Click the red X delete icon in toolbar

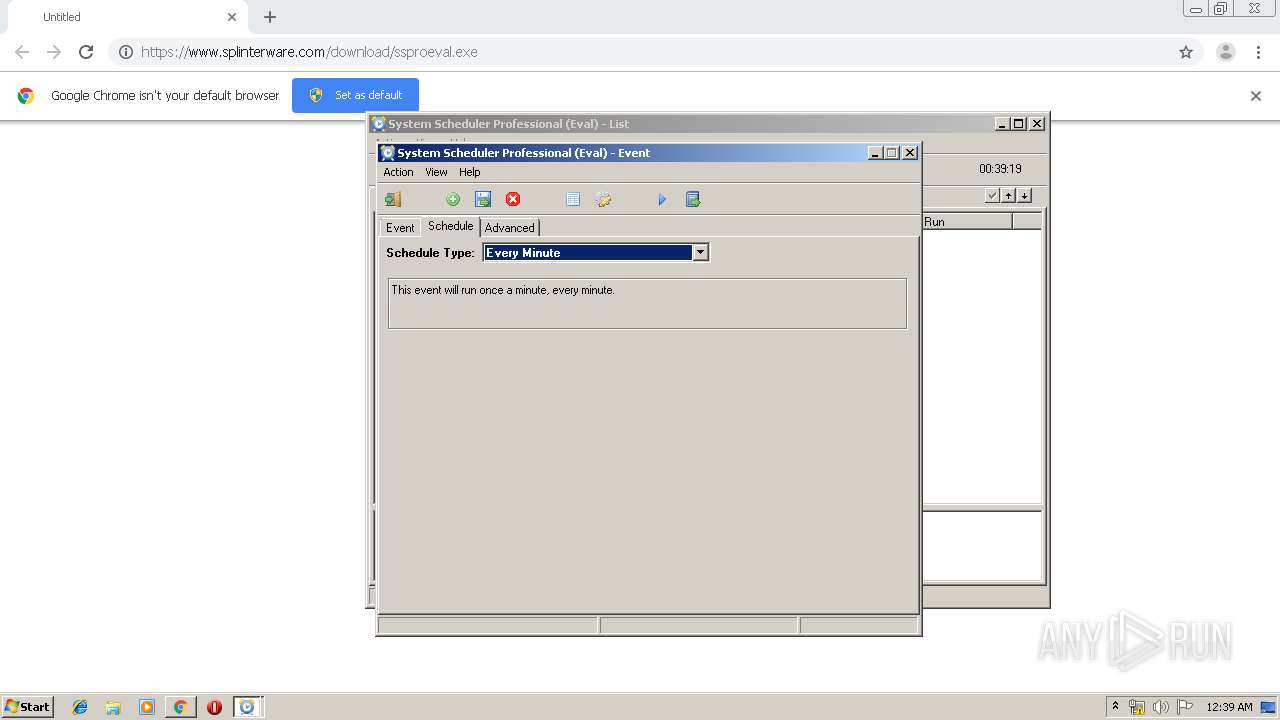coord(513,199)
